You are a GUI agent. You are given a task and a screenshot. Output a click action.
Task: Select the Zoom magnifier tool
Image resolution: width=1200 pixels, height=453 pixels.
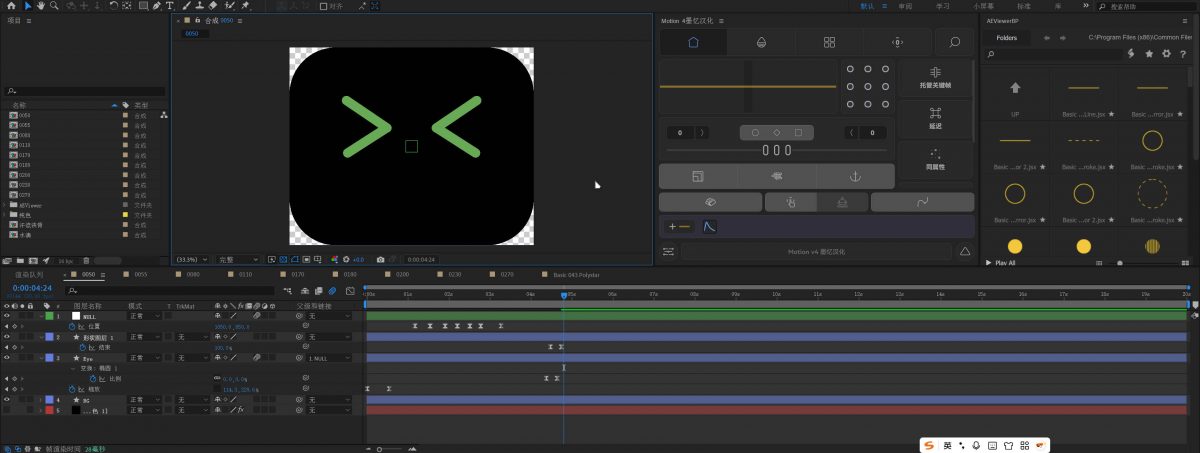(53, 5)
